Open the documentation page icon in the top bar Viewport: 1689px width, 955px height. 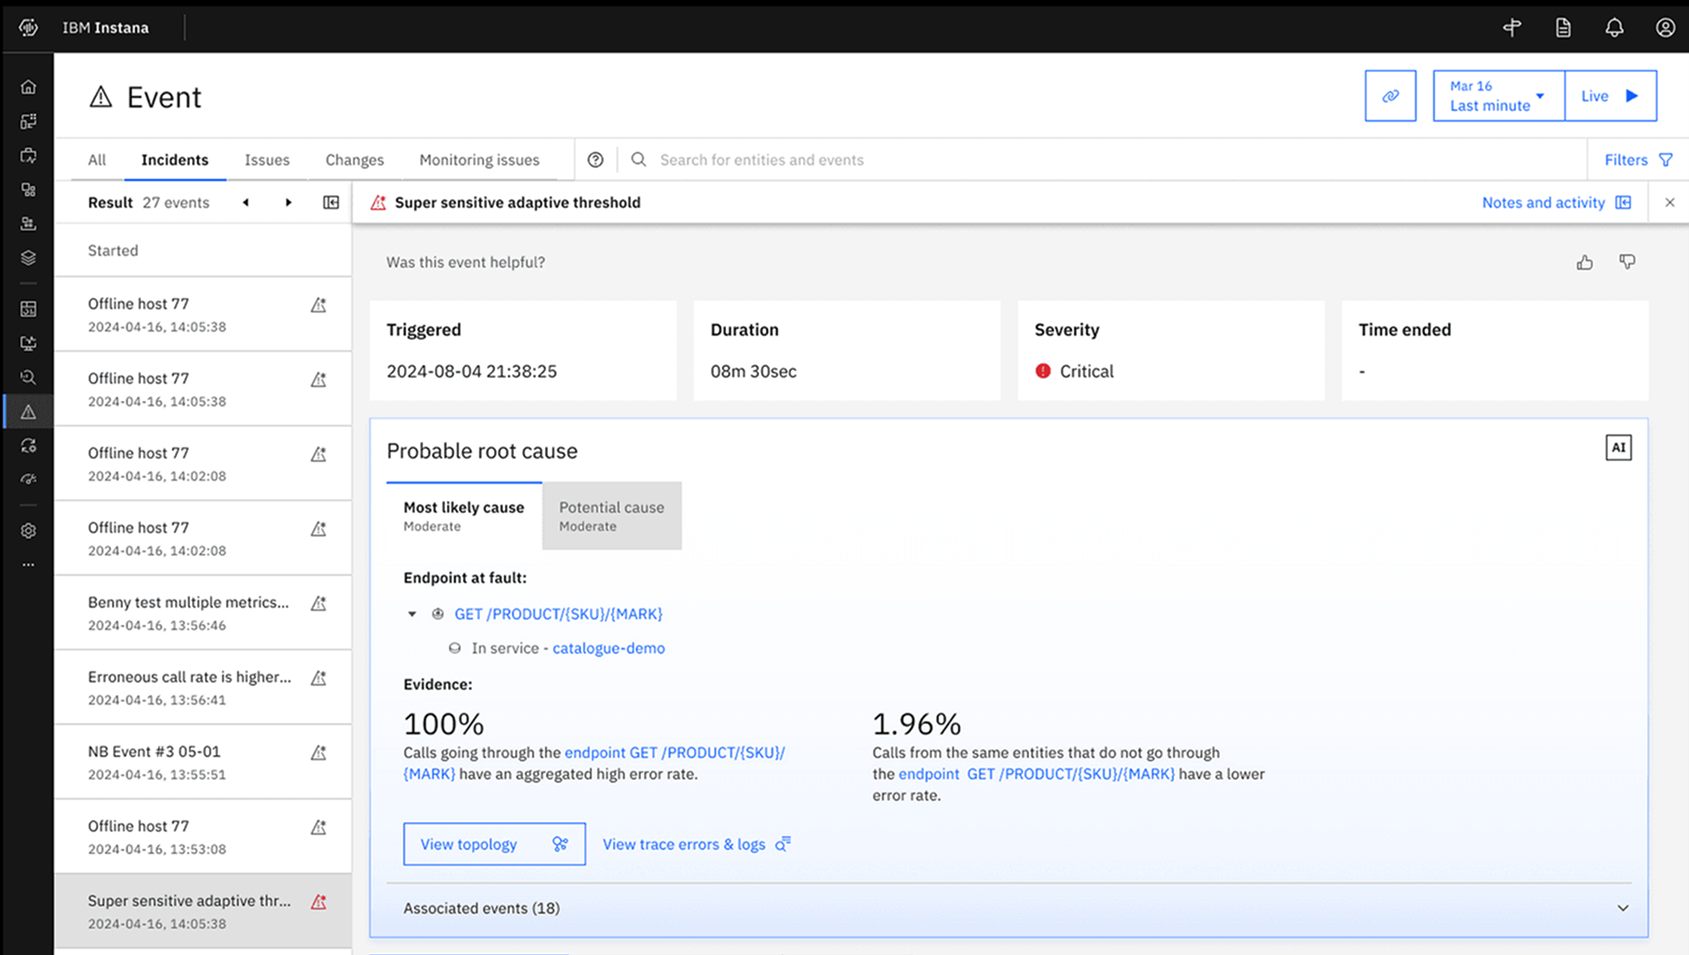tap(1563, 27)
